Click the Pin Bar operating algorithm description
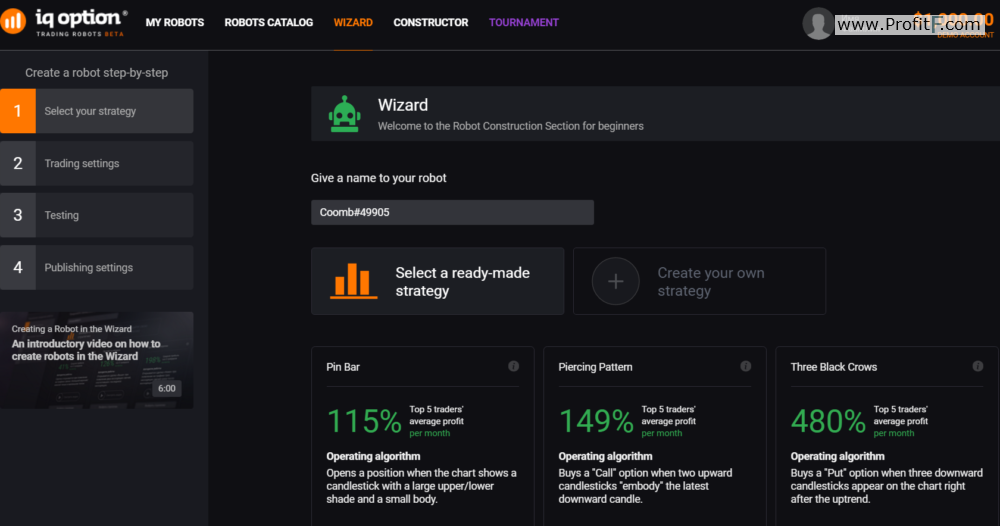The width and height of the screenshot is (1000, 526). pos(422,486)
